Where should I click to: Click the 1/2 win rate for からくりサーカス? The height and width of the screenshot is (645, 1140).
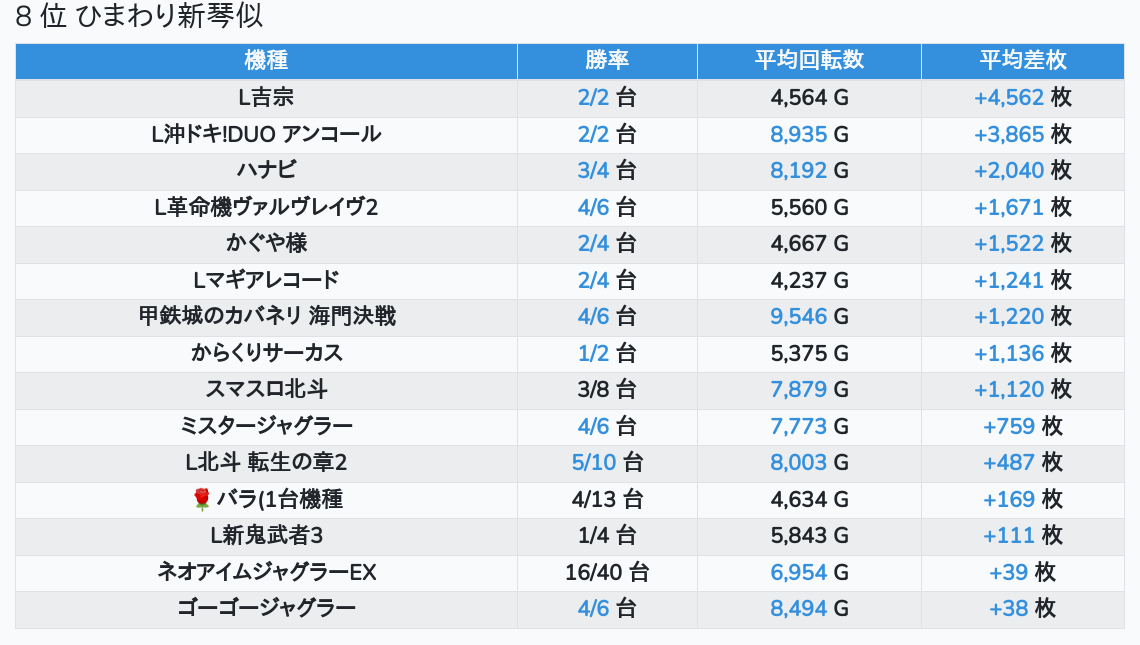[x=593, y=353]
